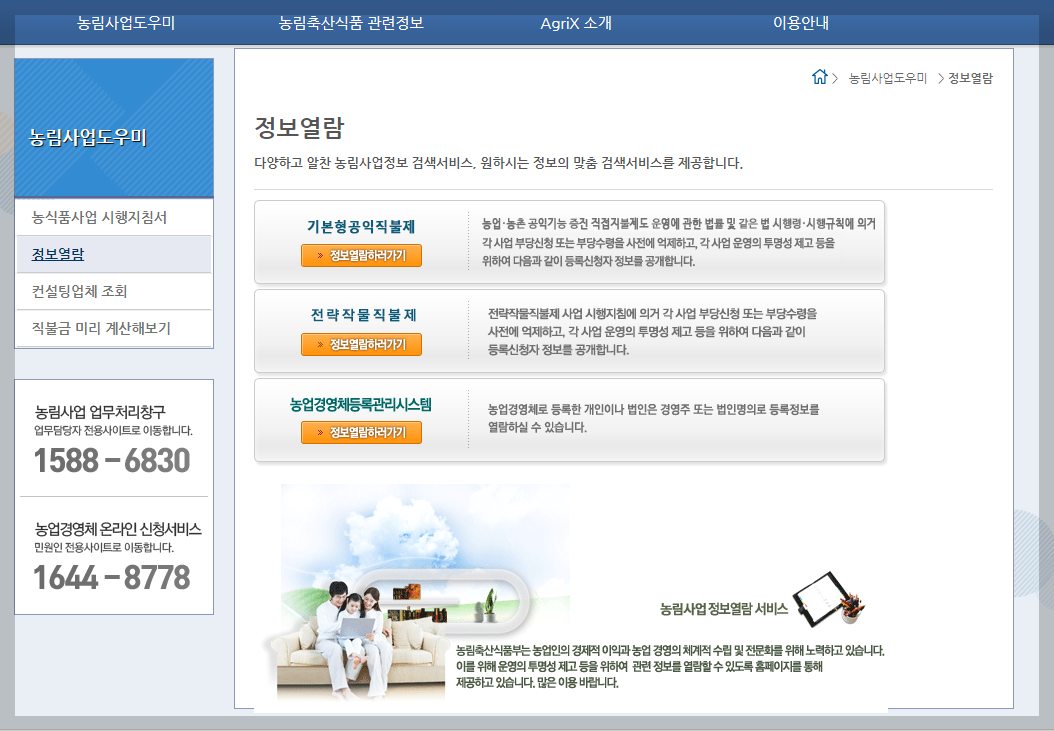Select 직불금 미리 계산해보기 in sidebar

tap(114, 328)
